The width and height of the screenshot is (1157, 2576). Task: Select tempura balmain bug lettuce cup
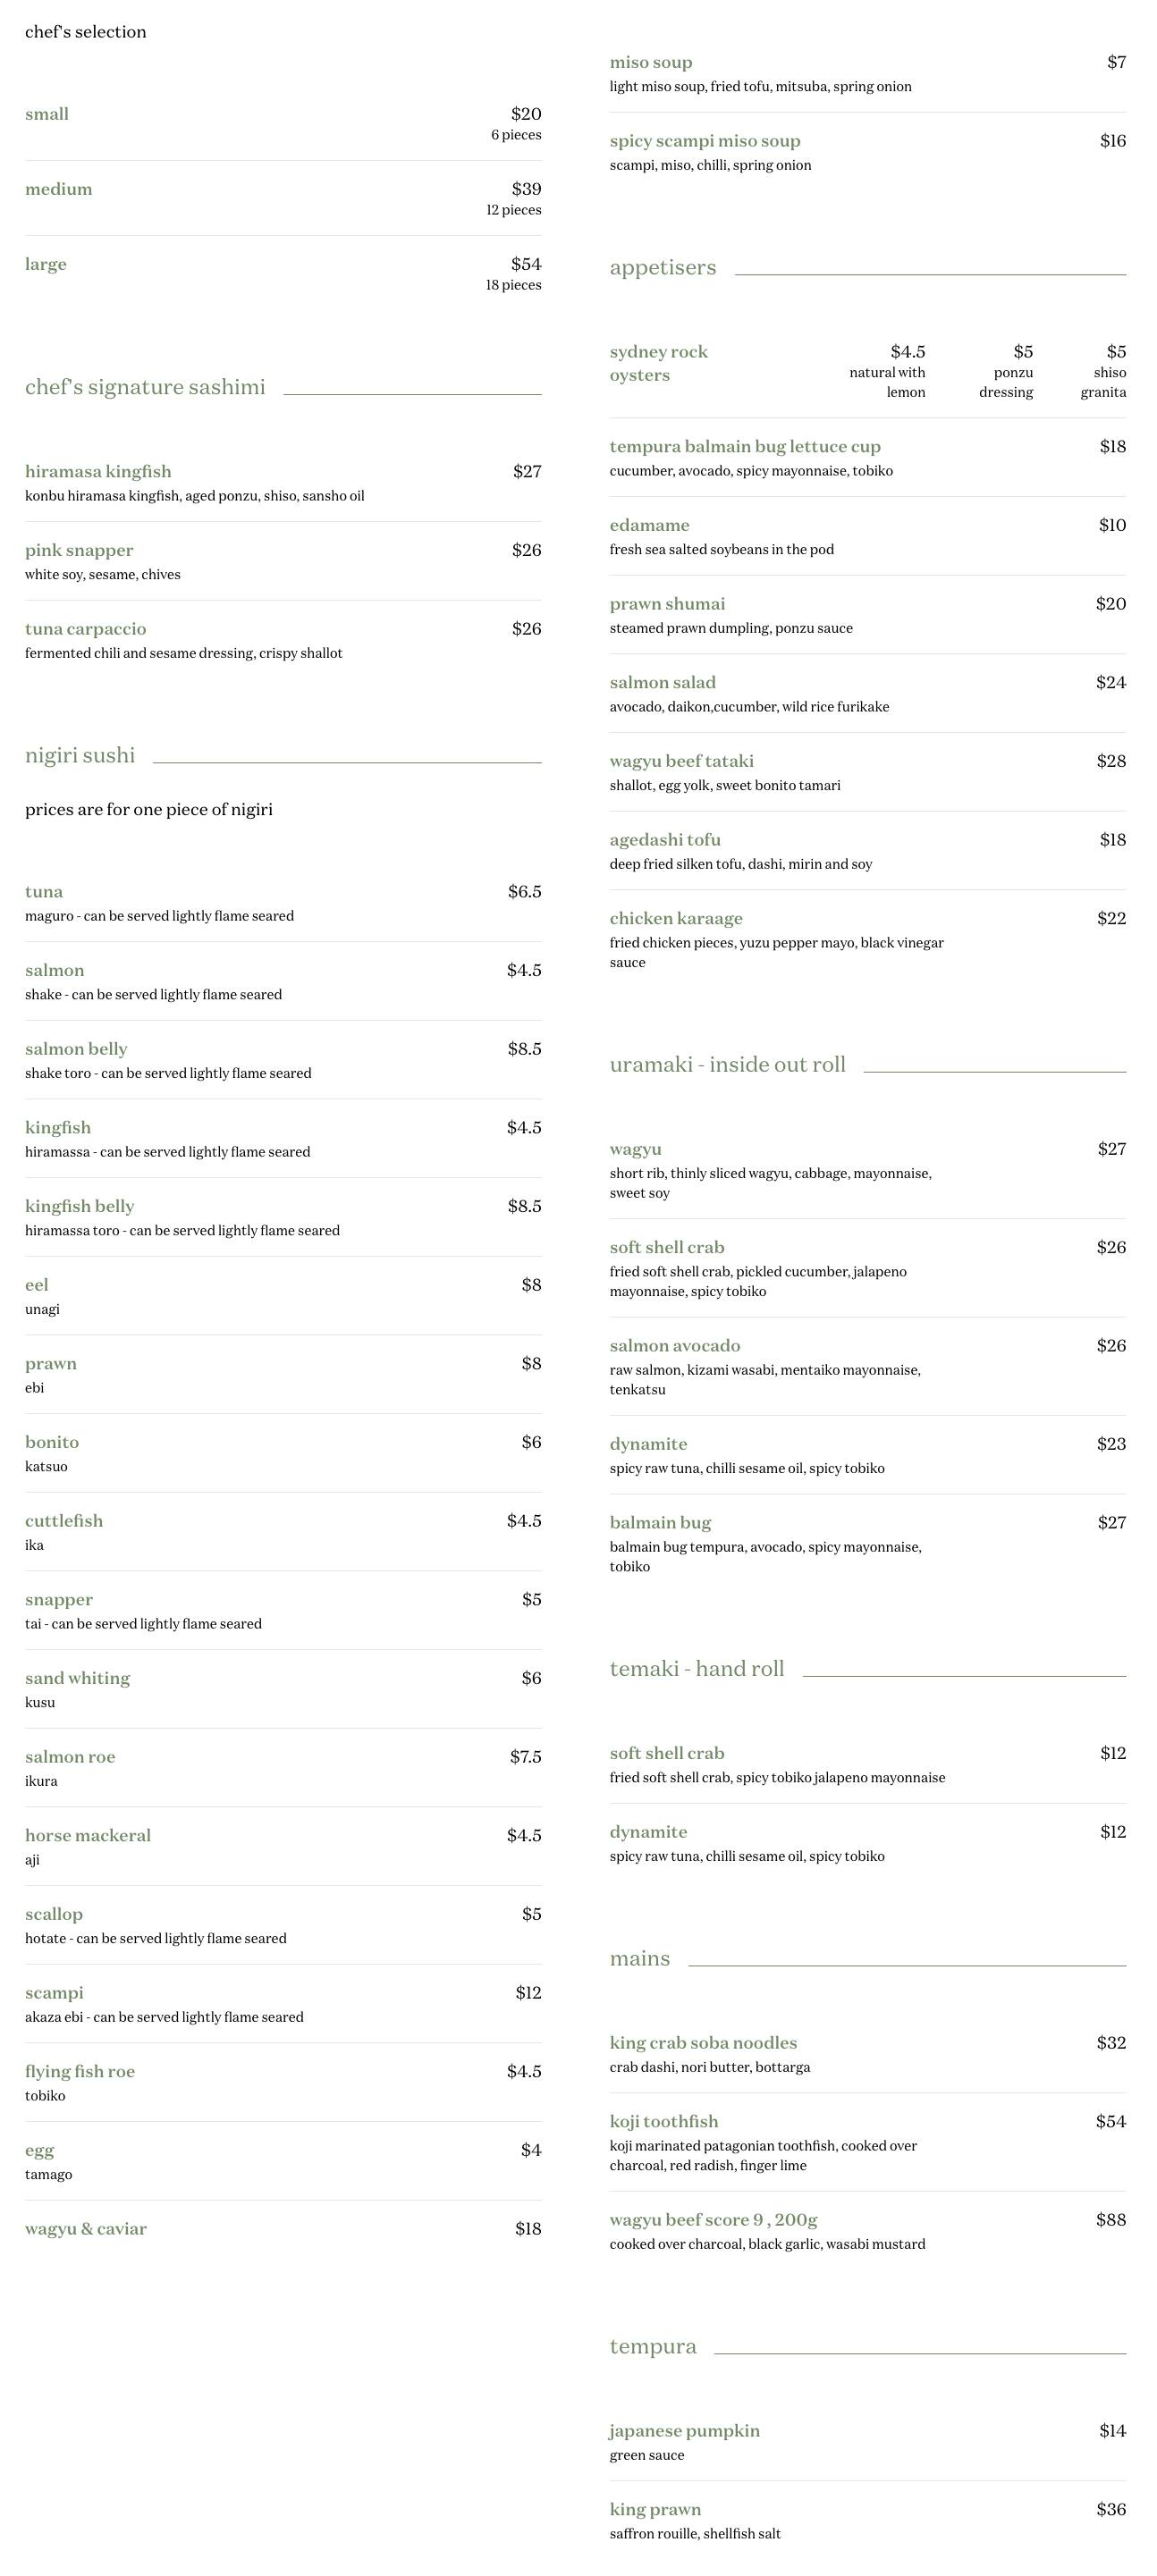pyautogui.click(x=745, y=447)
